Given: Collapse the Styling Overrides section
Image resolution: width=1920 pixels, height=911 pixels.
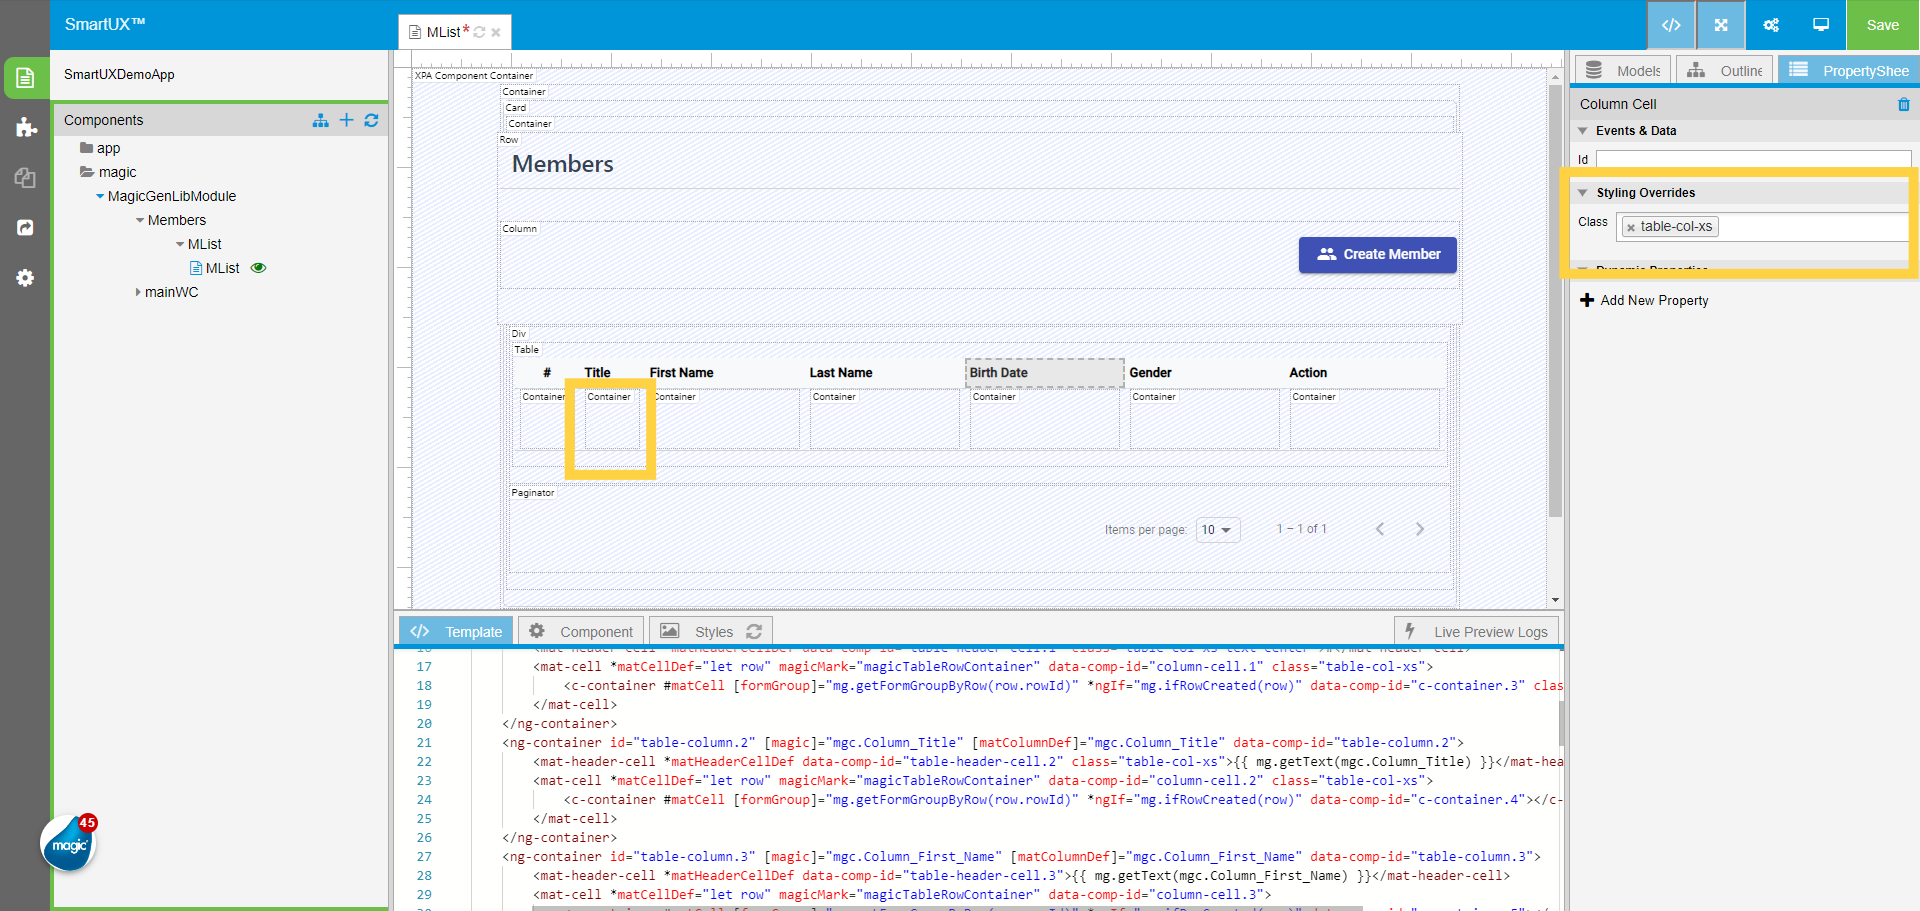Looking at the screenshot, I should (x=1583, y=193).
